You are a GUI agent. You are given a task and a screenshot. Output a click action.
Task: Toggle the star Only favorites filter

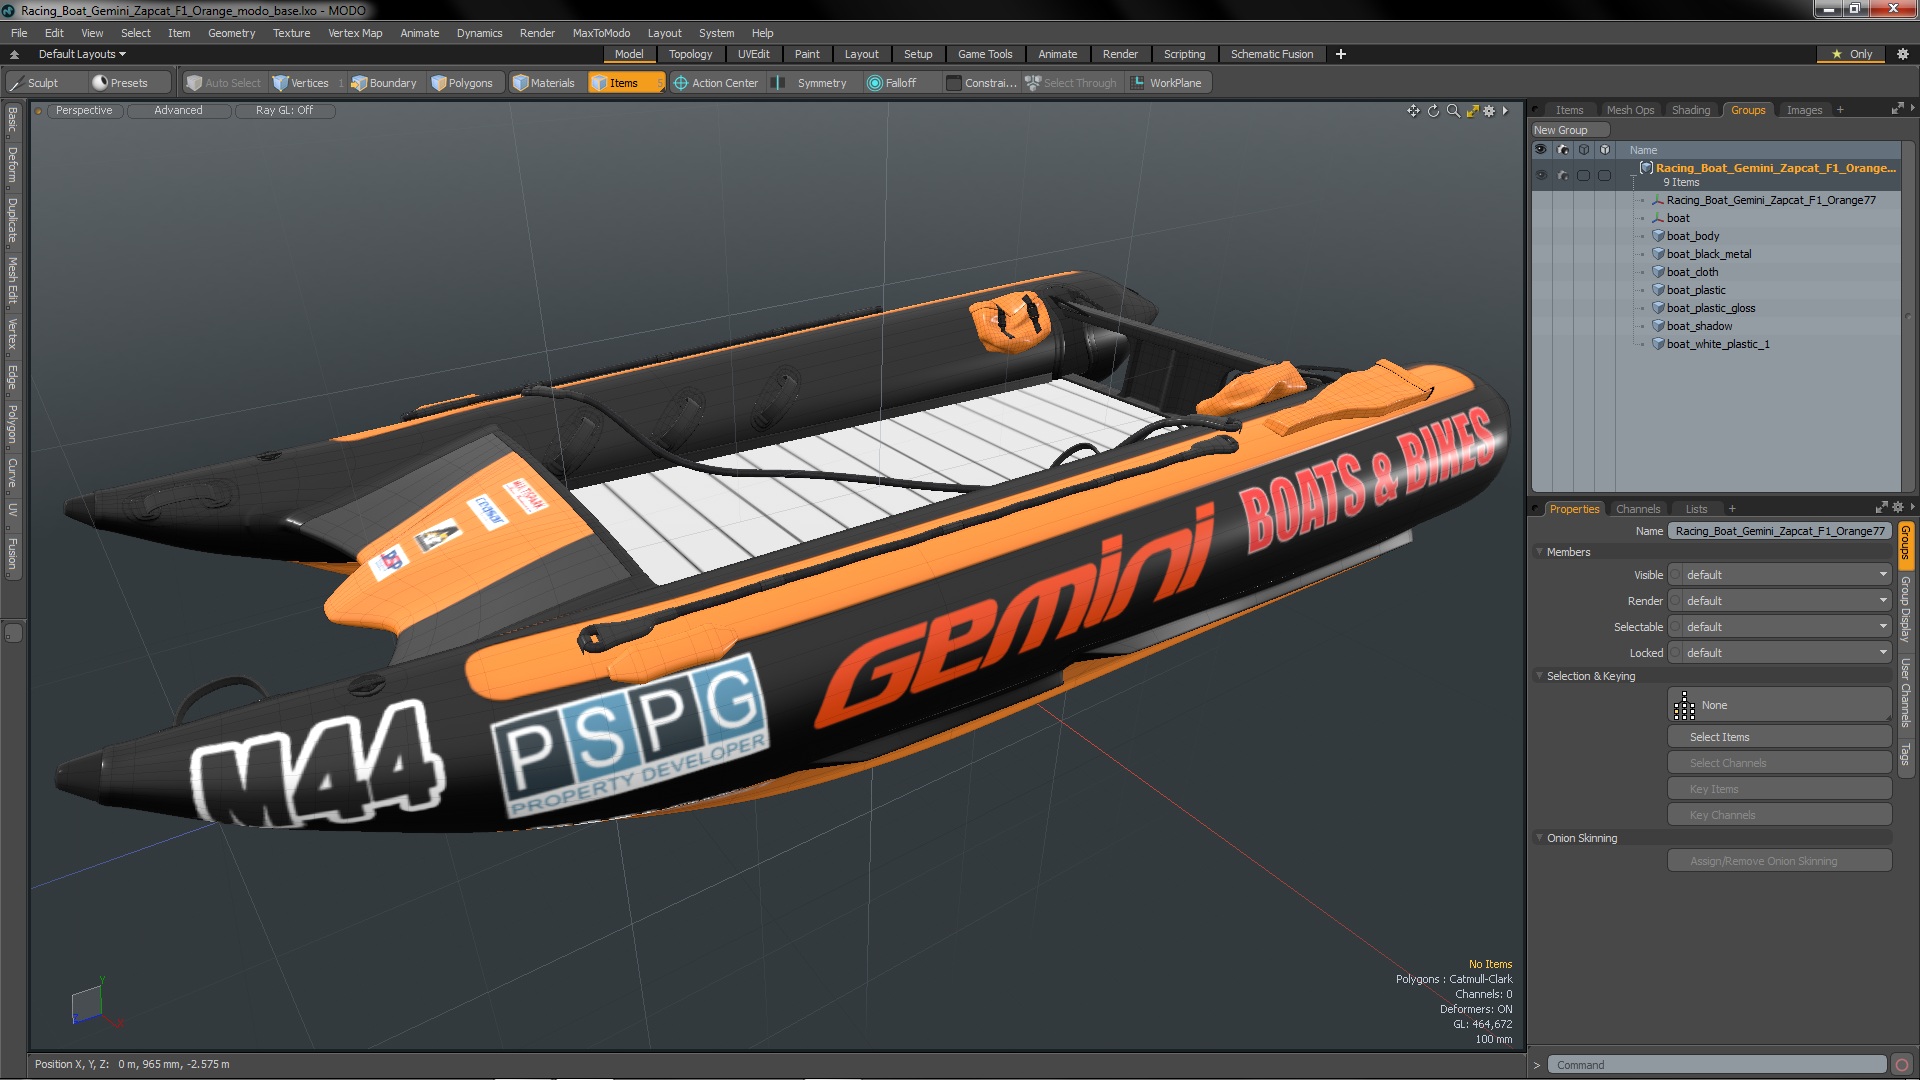click(1852, 54)
